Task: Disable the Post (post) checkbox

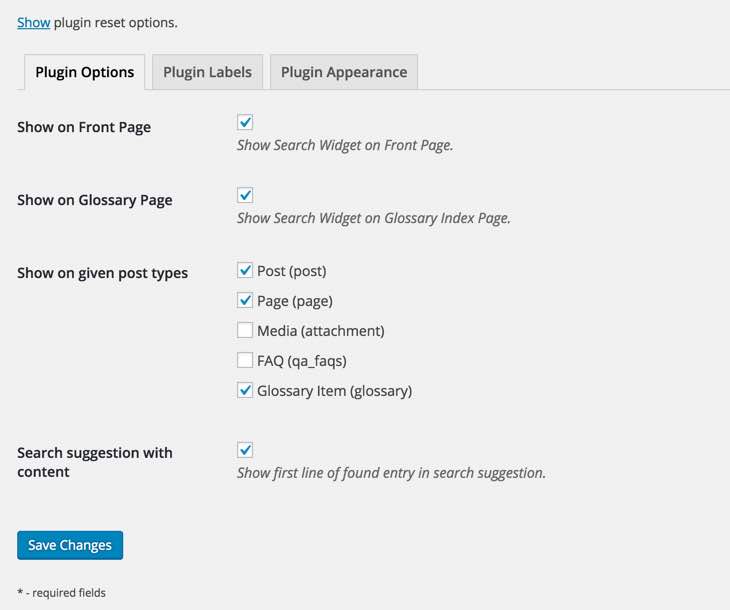Action: 245,270
